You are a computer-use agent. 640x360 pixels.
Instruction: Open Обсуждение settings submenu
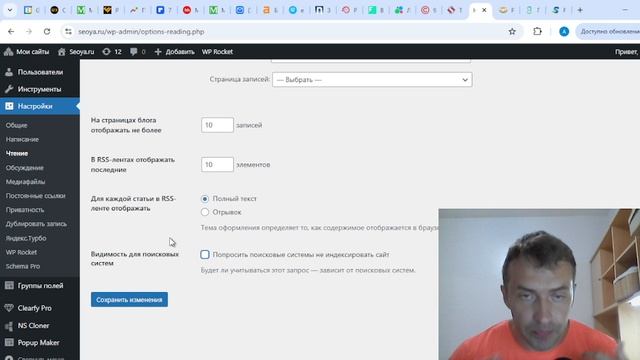[x=24, y=168]
